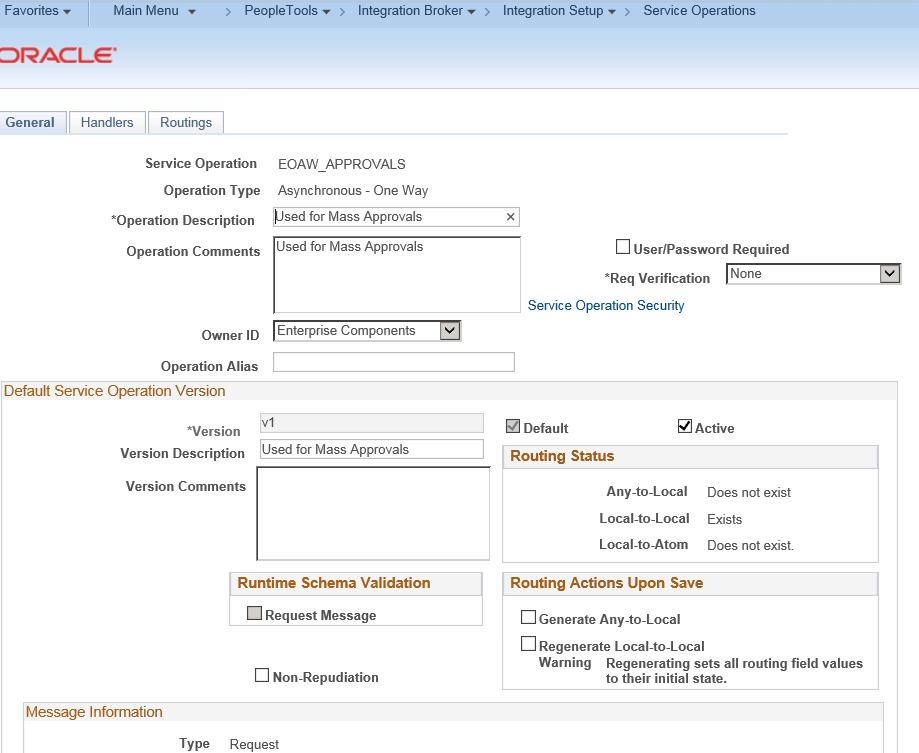Toggle the Active checkbox
919x753 pixels.
pos(685,426)
